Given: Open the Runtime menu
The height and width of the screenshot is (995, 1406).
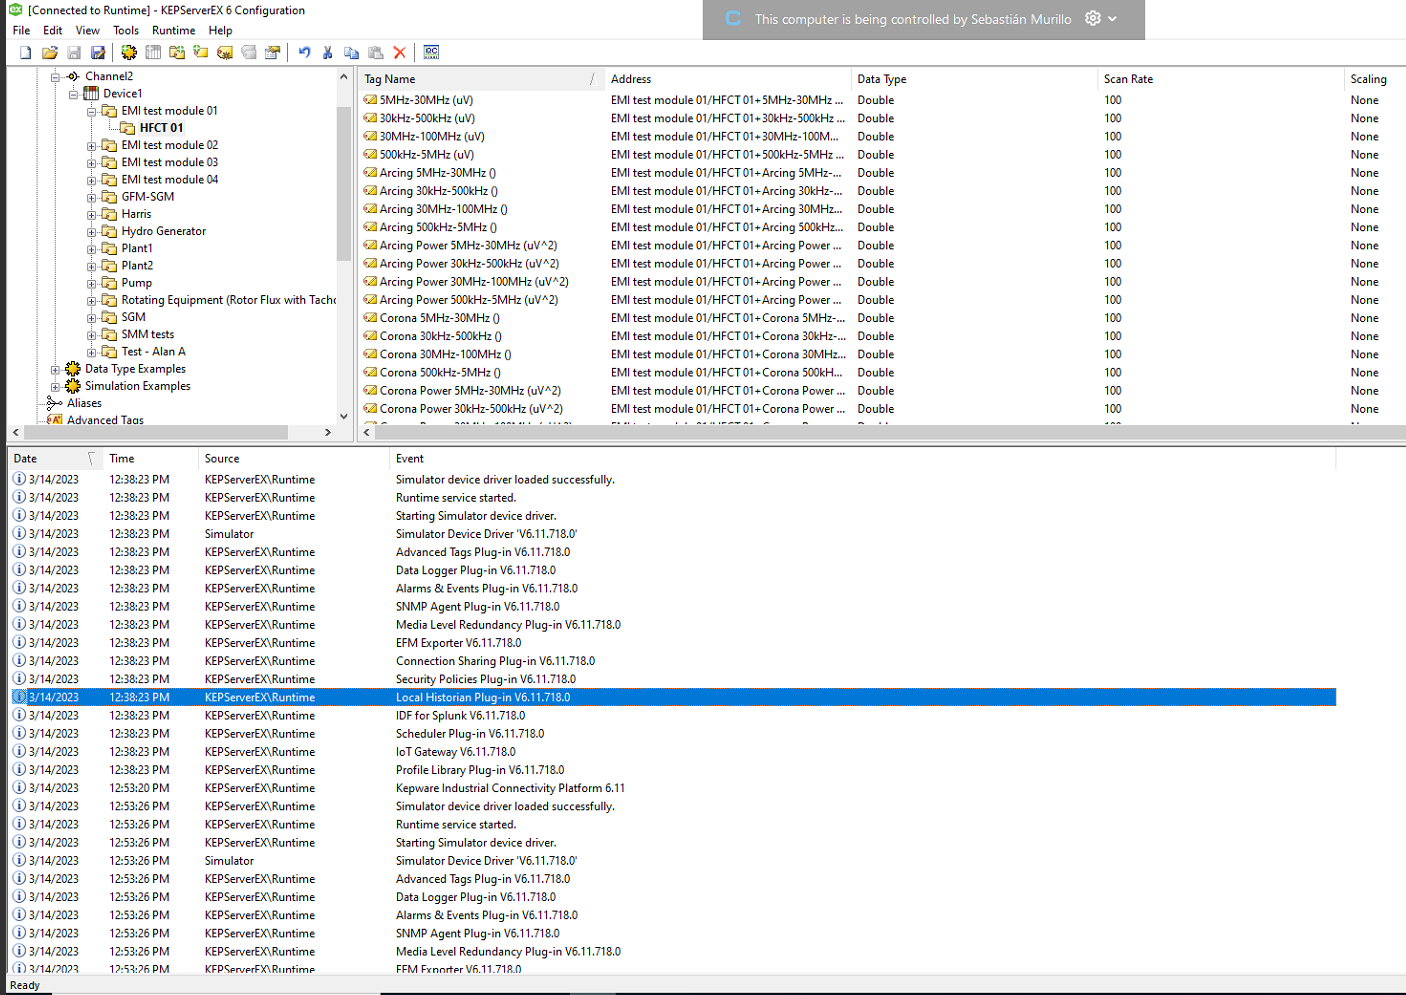Looking at the screenshot, I should (x=174, y=30).
